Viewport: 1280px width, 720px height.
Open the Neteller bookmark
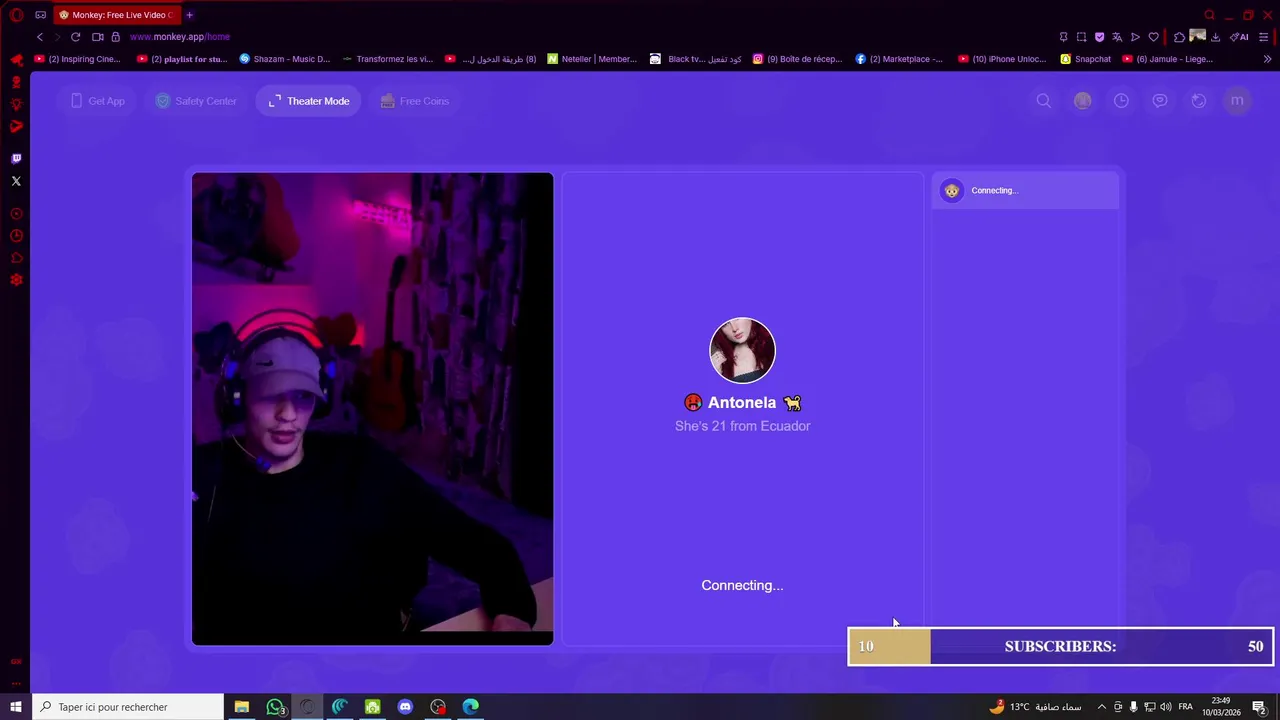(x=592, y=59)
